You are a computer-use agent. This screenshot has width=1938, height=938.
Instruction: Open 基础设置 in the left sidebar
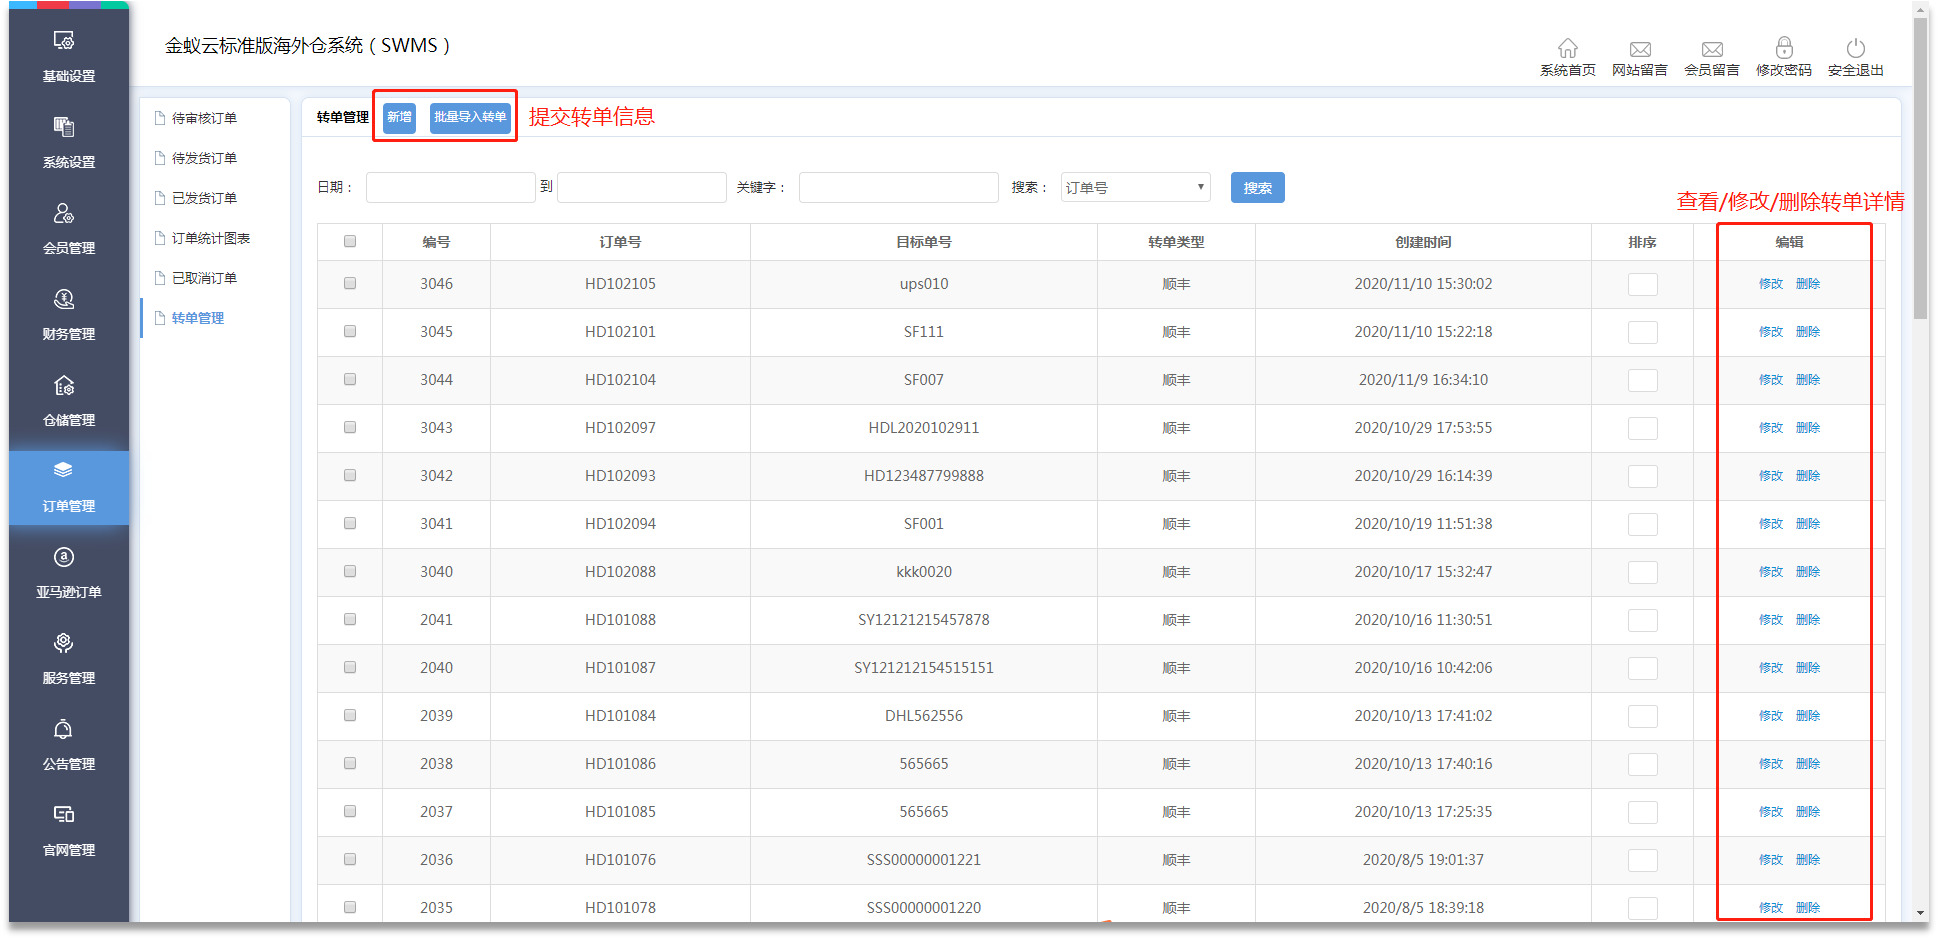68,56
